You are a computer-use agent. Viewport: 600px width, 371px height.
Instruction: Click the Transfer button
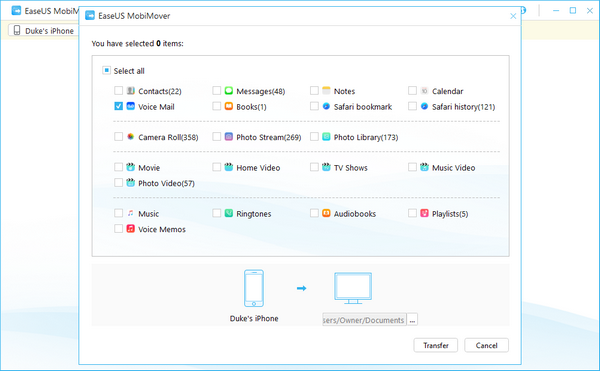(436, 345)
